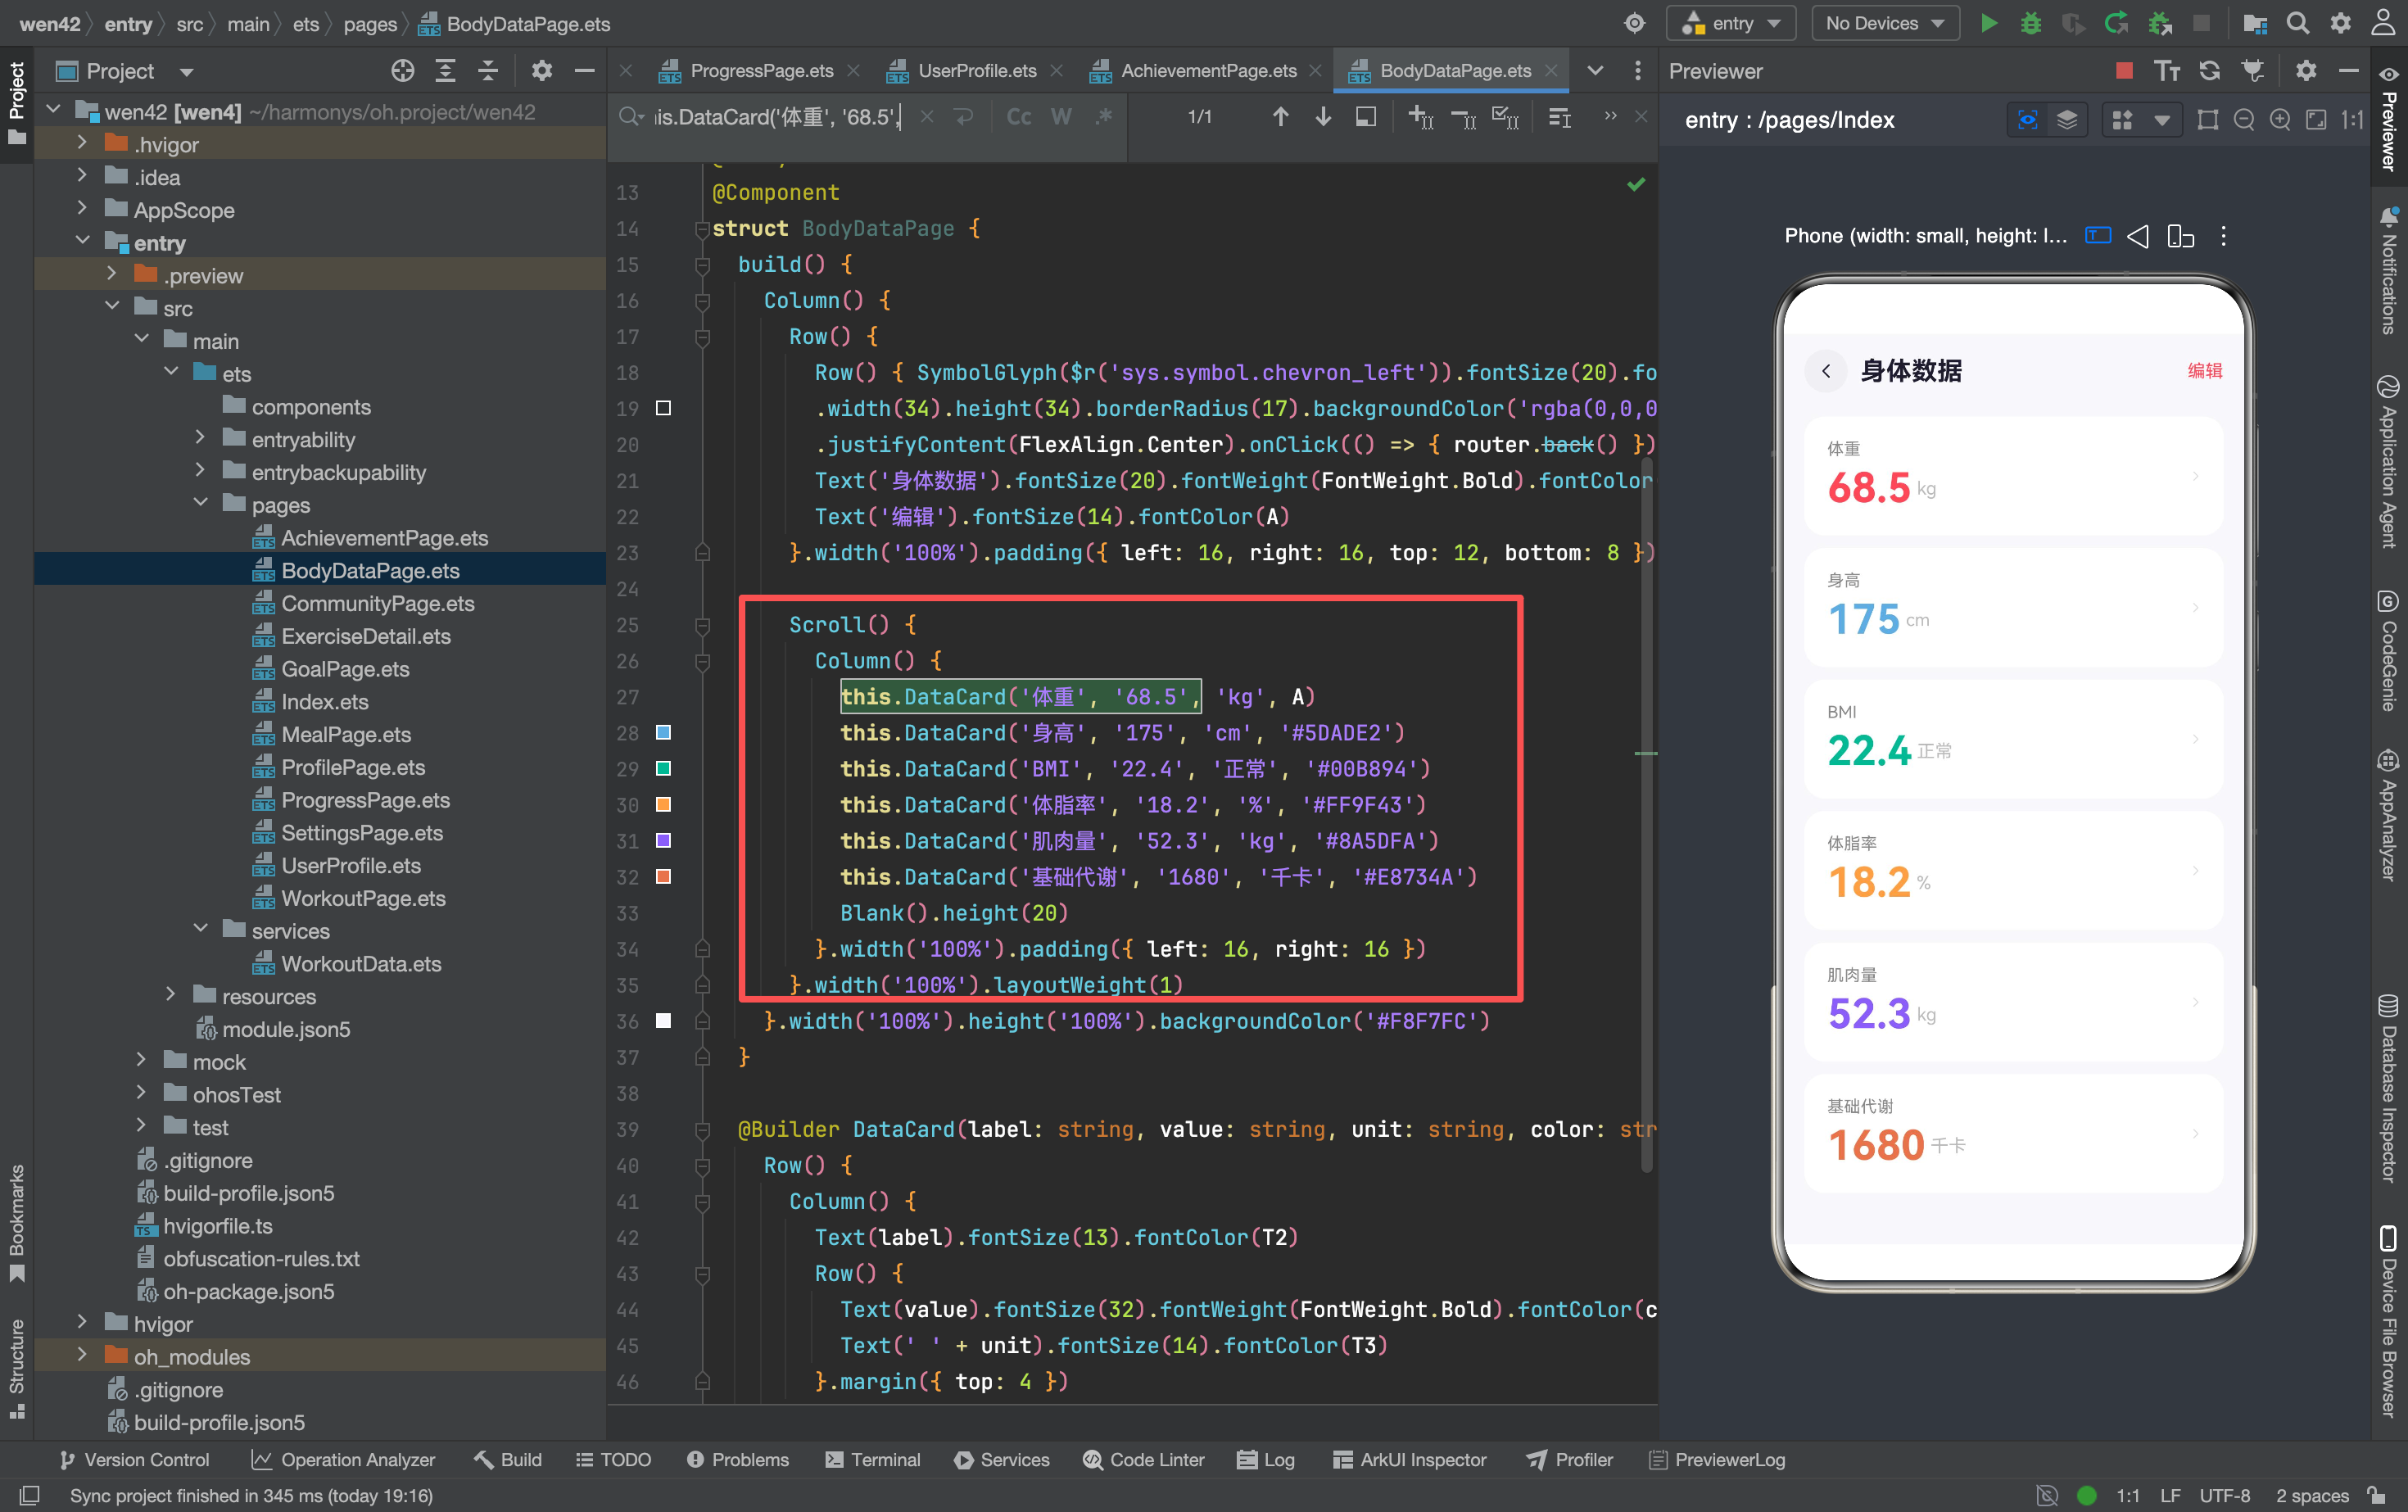The width and height of the screenshot is (2408, 1512).
Task: Open Previewer multi-profile dropdown arrow
Action: pyautogui.click(x=2161, y=120)
